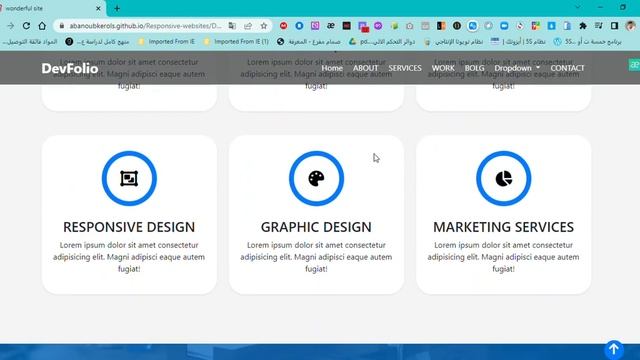Screen dimensions: 640x360
Task: Click the profile avatar
Action: coord(630,26)
